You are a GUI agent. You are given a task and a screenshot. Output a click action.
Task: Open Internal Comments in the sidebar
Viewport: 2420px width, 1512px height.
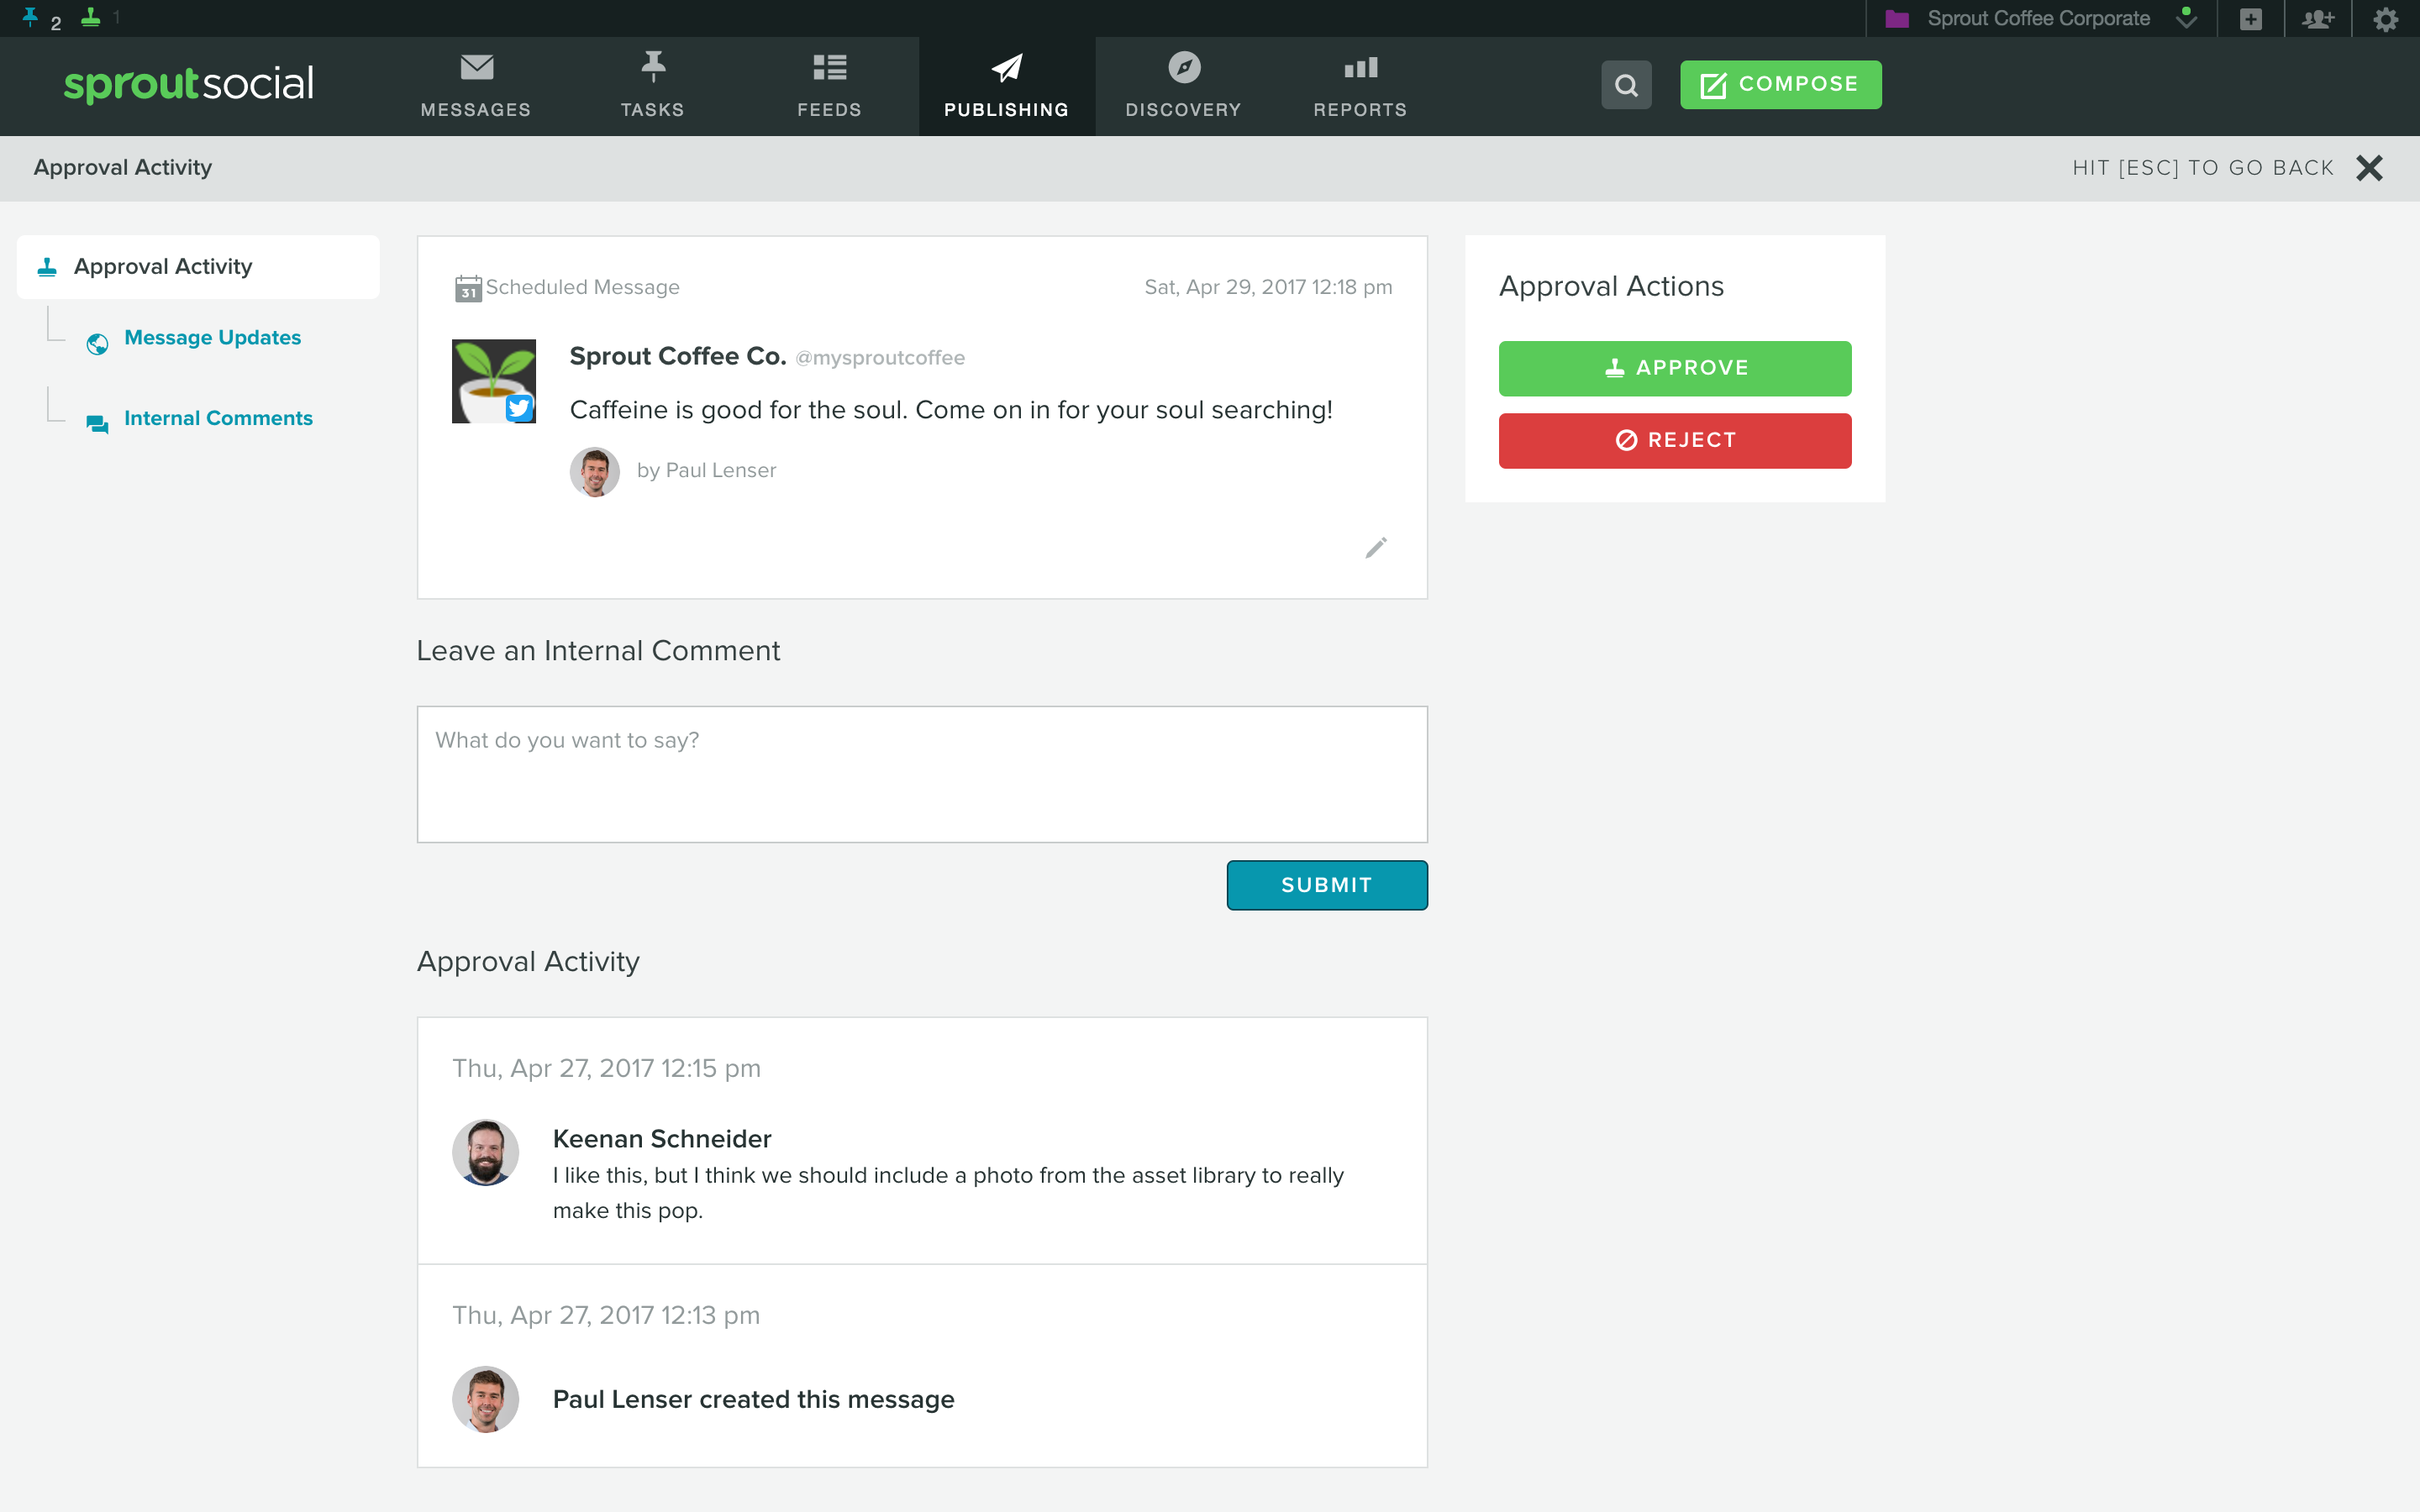[x=218, y=418]
